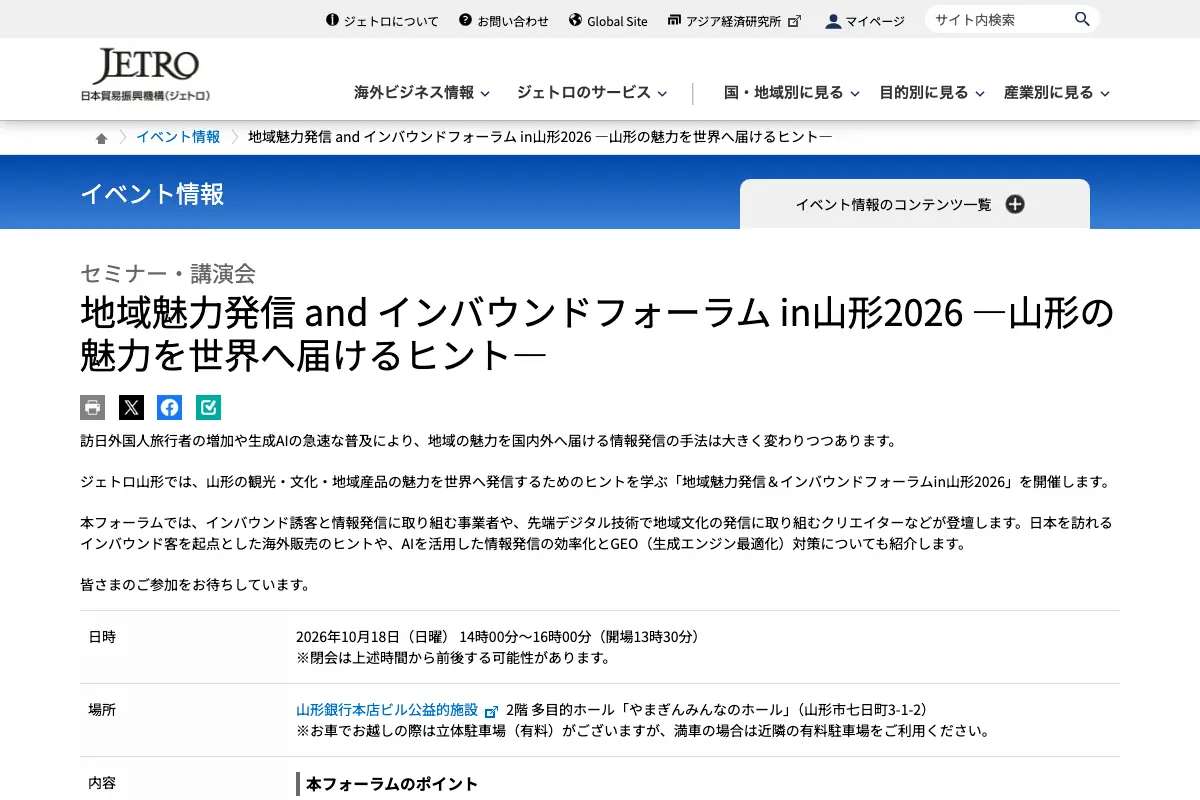Open アジア経済研究所 link
The image size is (1200, 800).
pos(734,20)
